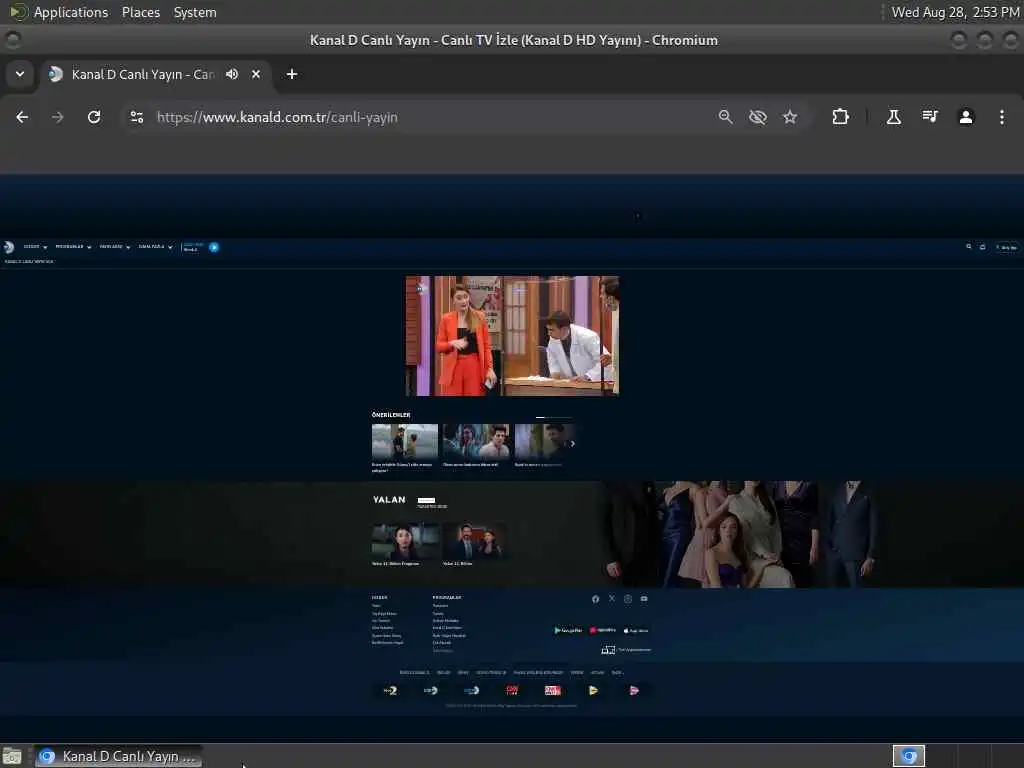The image size is (1024, 768).
Task: Click the zoom magnifier in address bar
Action: [725, 117]
